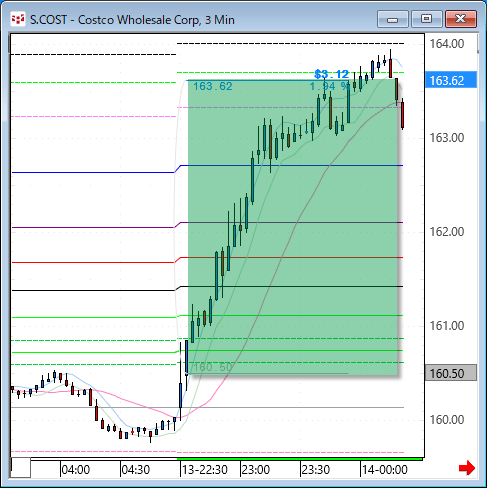
Task: Click the 04:30 time axis label
Action: click(135, 470)
